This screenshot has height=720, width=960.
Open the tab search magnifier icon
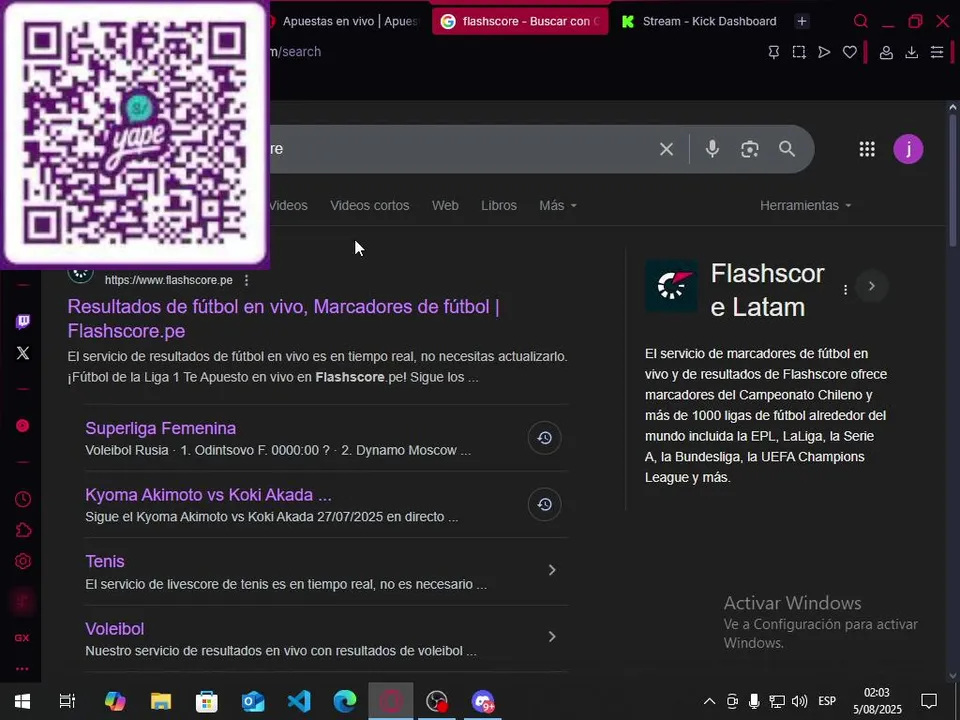861,21
